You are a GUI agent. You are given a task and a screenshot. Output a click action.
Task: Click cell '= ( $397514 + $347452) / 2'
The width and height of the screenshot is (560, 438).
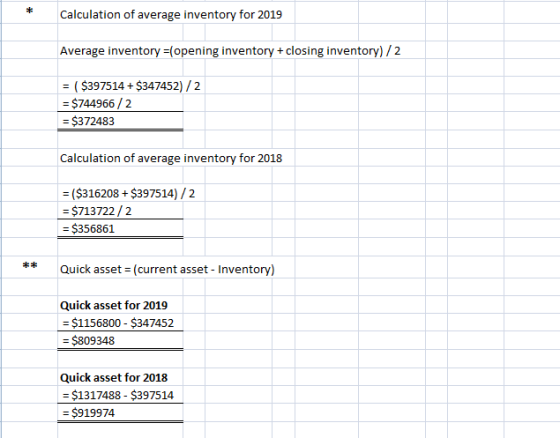131,86
